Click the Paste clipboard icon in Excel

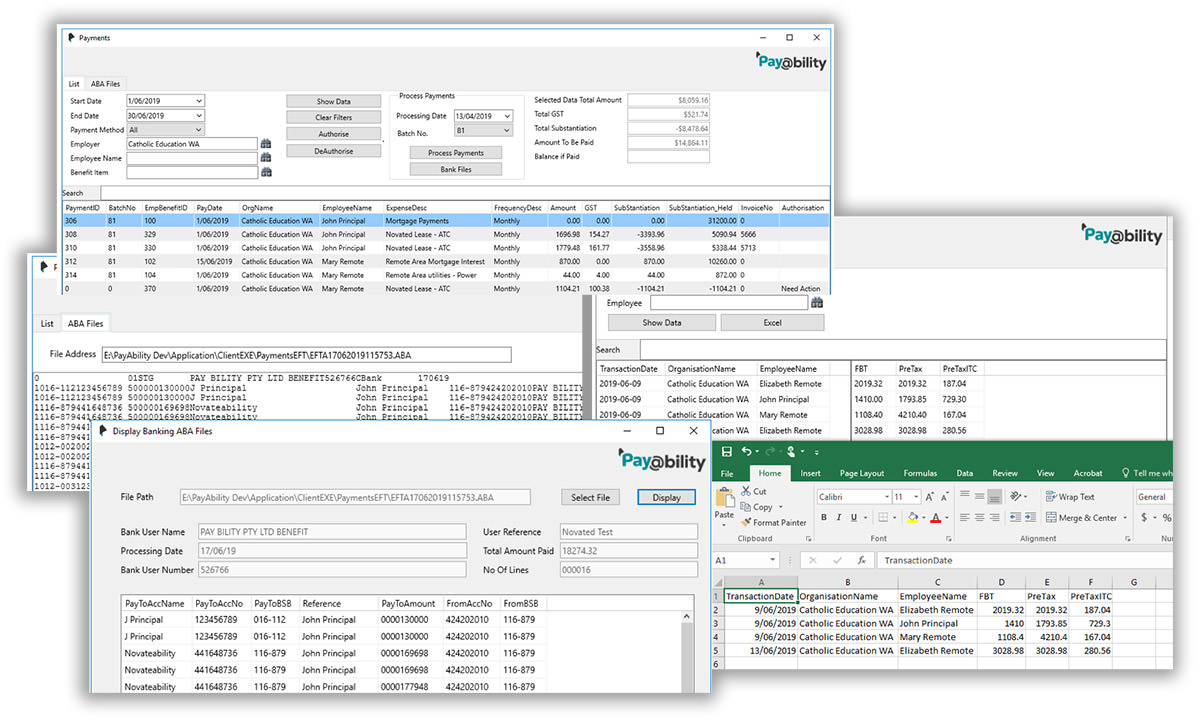724,499
